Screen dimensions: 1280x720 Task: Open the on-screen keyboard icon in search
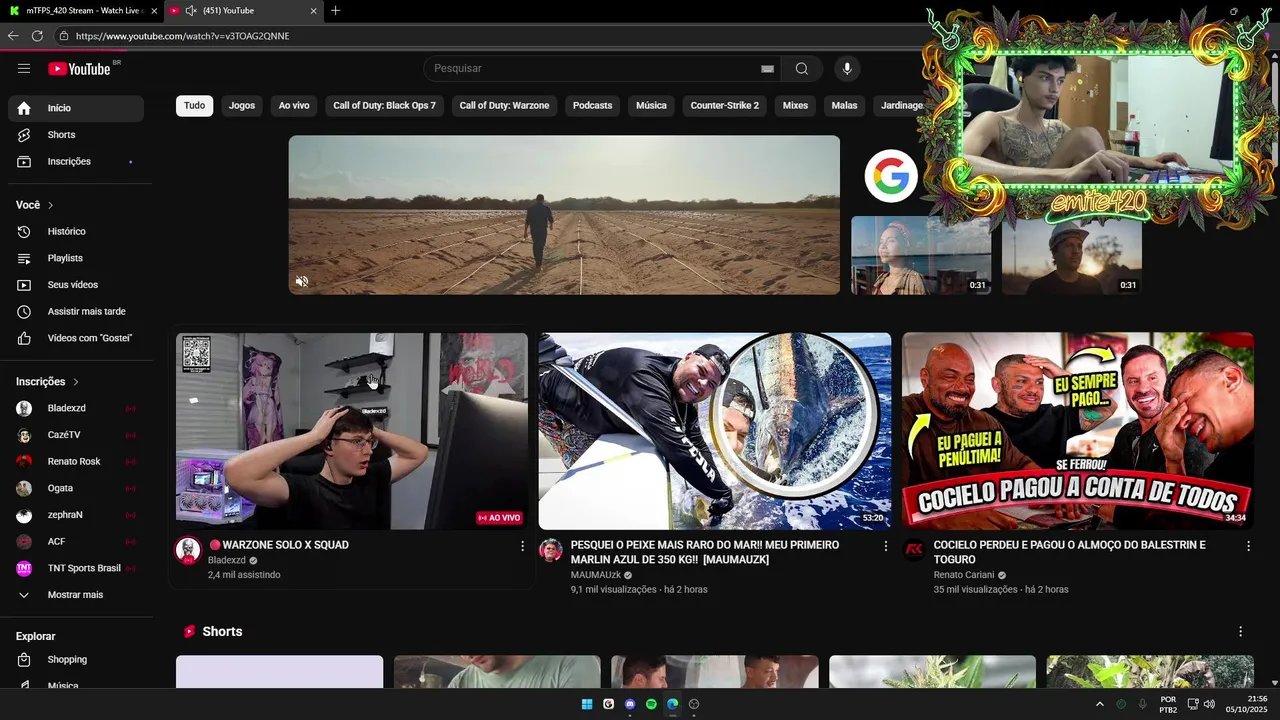767,69
